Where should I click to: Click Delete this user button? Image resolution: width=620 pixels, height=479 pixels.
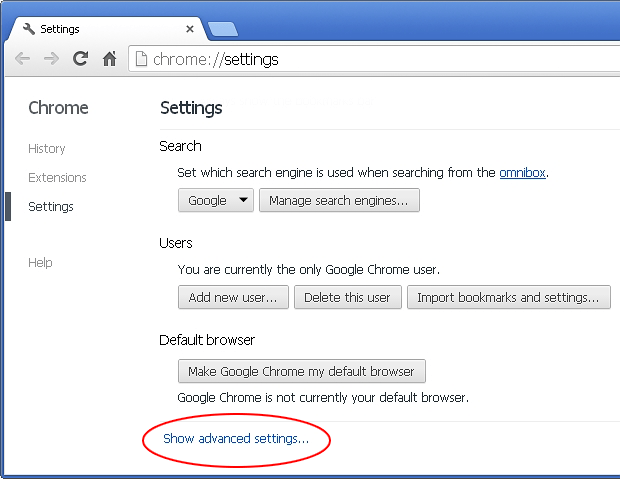348,297
